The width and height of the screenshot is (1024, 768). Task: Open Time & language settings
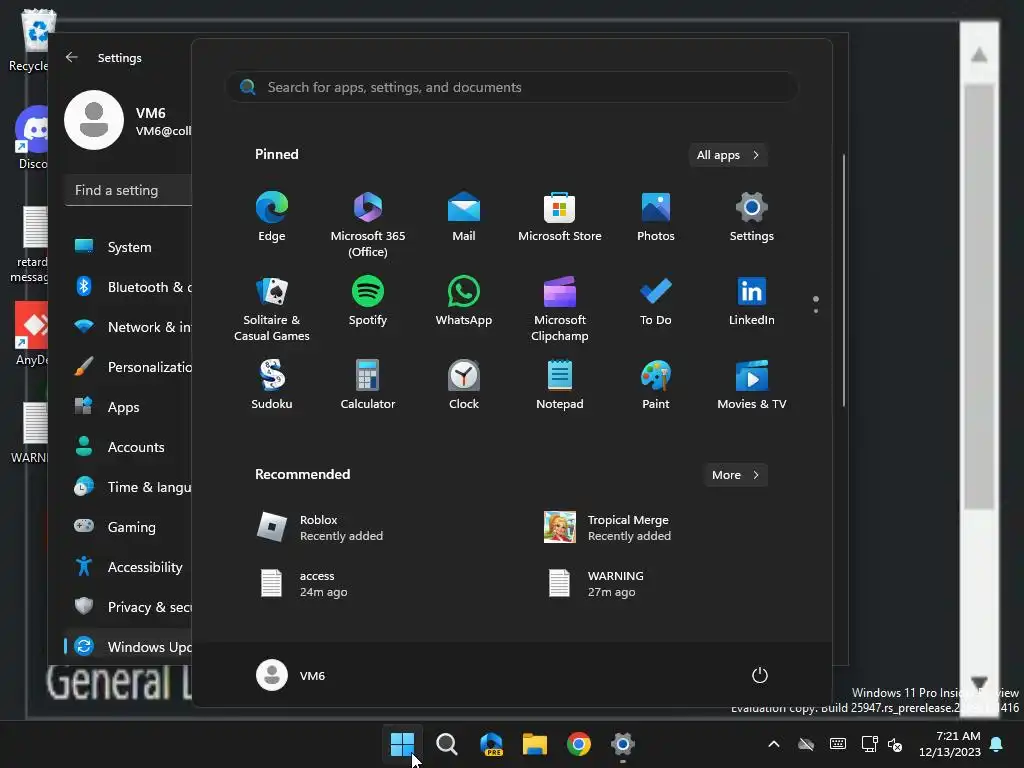pos(129,487)
